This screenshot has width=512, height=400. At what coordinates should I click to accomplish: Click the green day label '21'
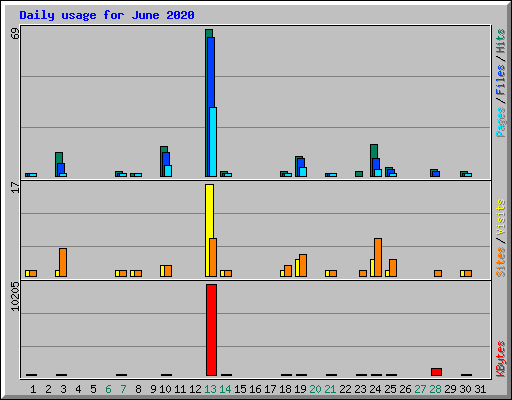click(330, 389)
